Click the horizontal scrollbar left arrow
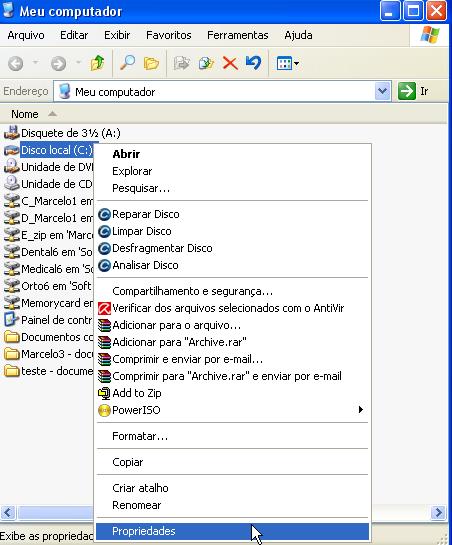Image resolution: width=452 pixels, height=545 pixels. (8, 512)
